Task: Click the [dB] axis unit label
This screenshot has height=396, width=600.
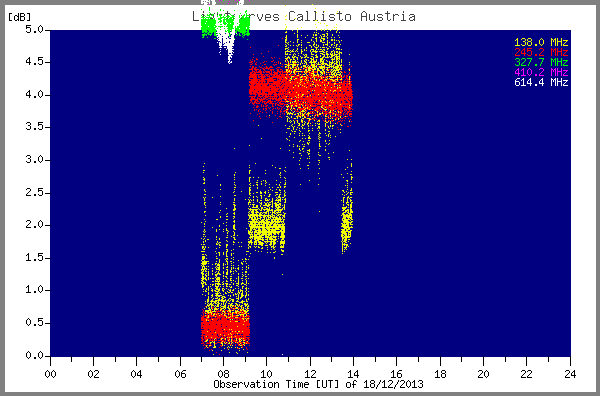Action: click(x=20, y=17)
